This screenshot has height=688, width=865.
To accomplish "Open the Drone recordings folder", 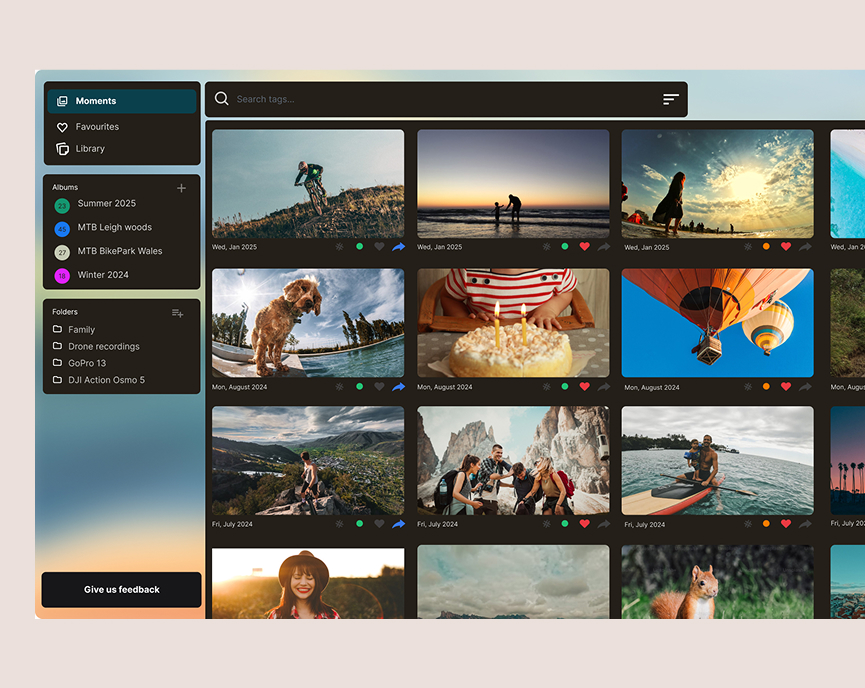I will [104, 346].
